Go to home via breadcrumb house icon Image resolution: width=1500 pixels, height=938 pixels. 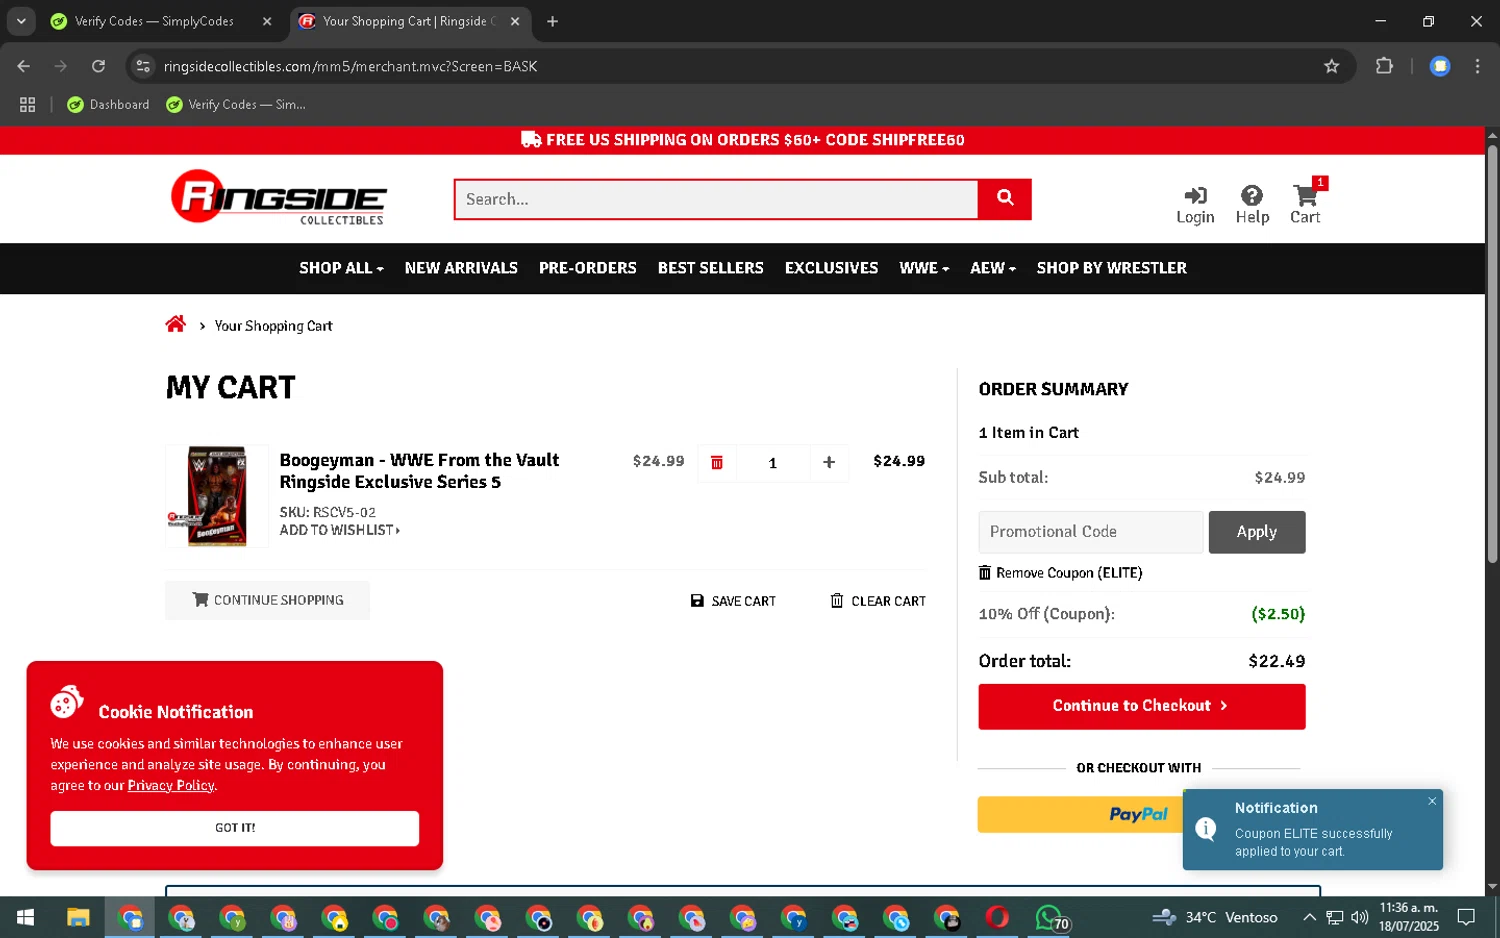[176, 324]
